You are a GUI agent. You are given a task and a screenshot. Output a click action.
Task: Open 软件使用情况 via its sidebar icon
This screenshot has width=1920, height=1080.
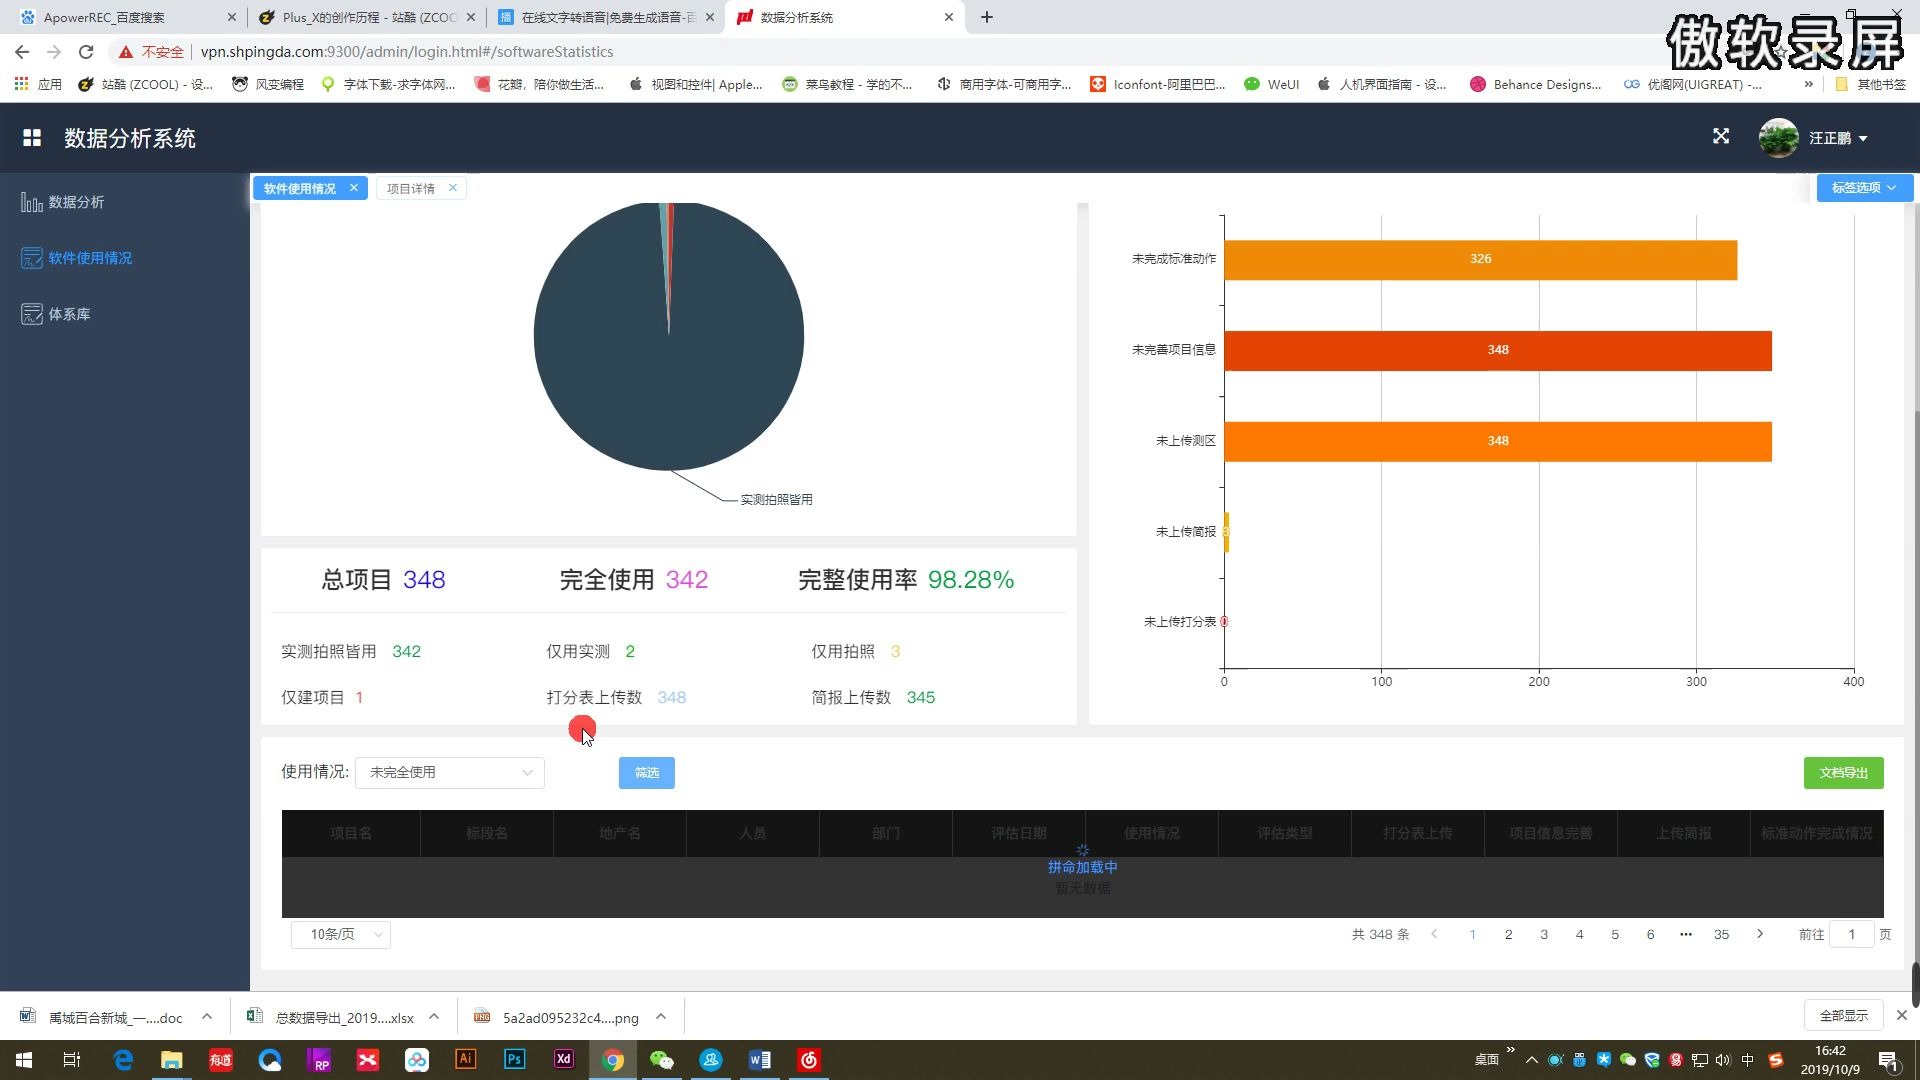point(32,258)
